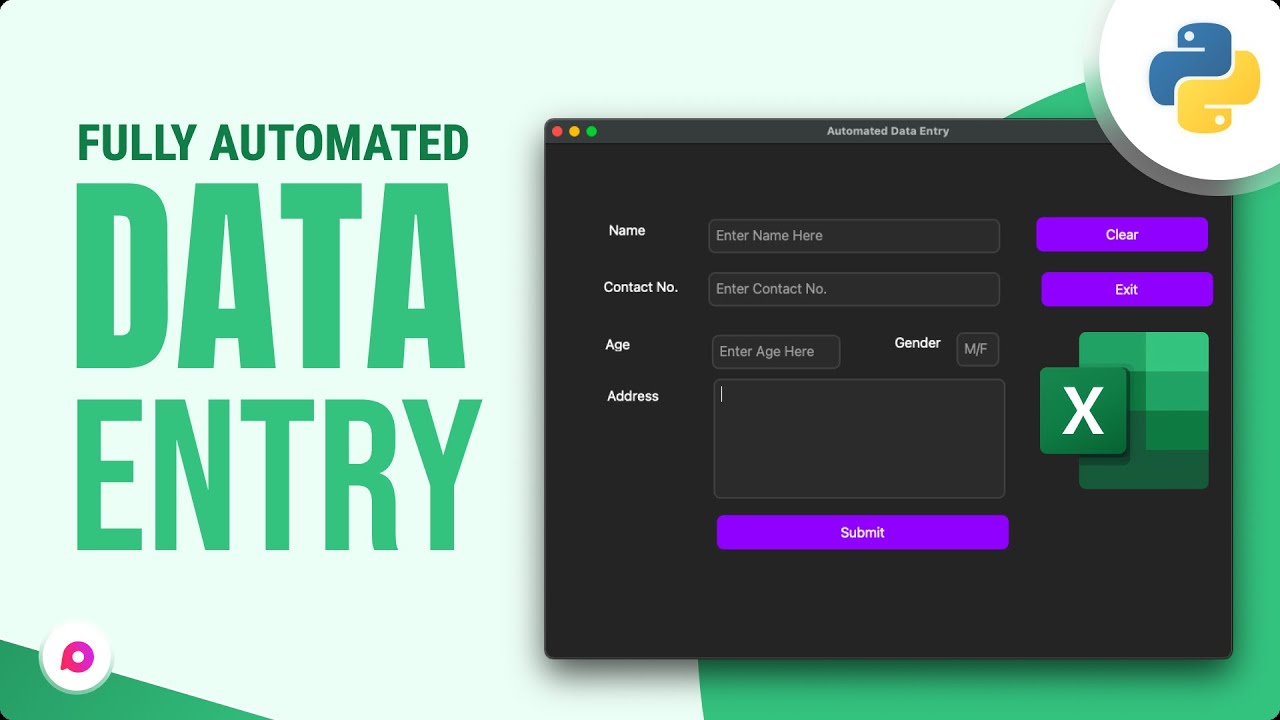Click the Address label
Image resolution: width=1280 pixels, height=720 pixels.
(633, 396)
